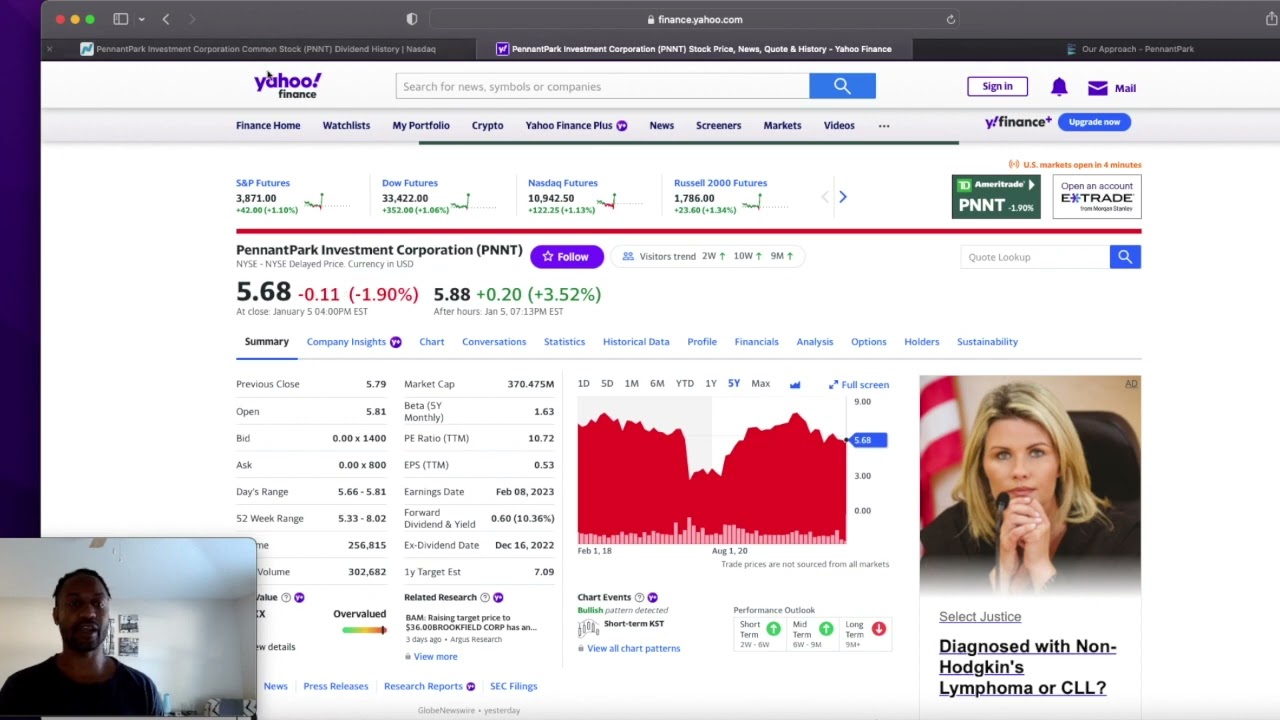The image size is (1280, 720).
Task: Click the Upgrade now button
Action: 1094,122
